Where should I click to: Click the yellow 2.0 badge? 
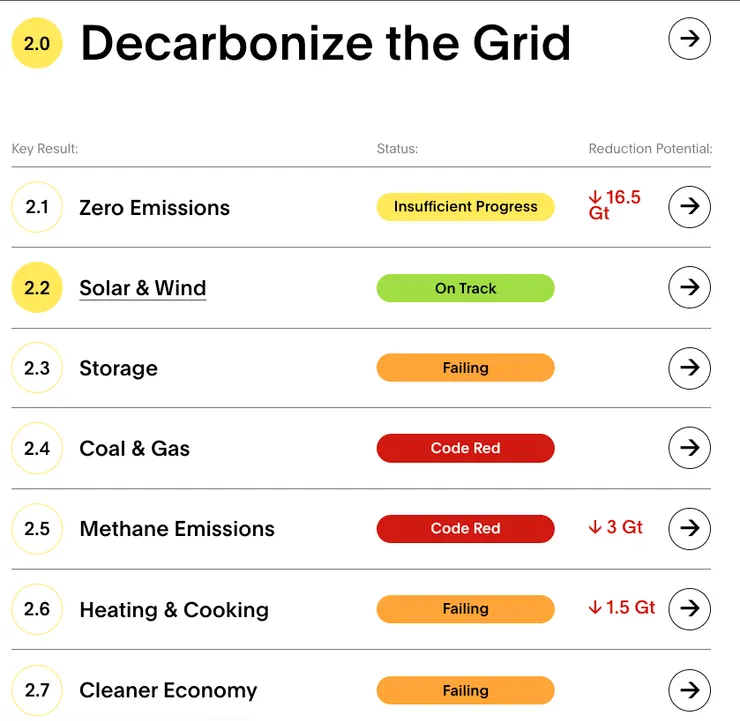[37, 43]
